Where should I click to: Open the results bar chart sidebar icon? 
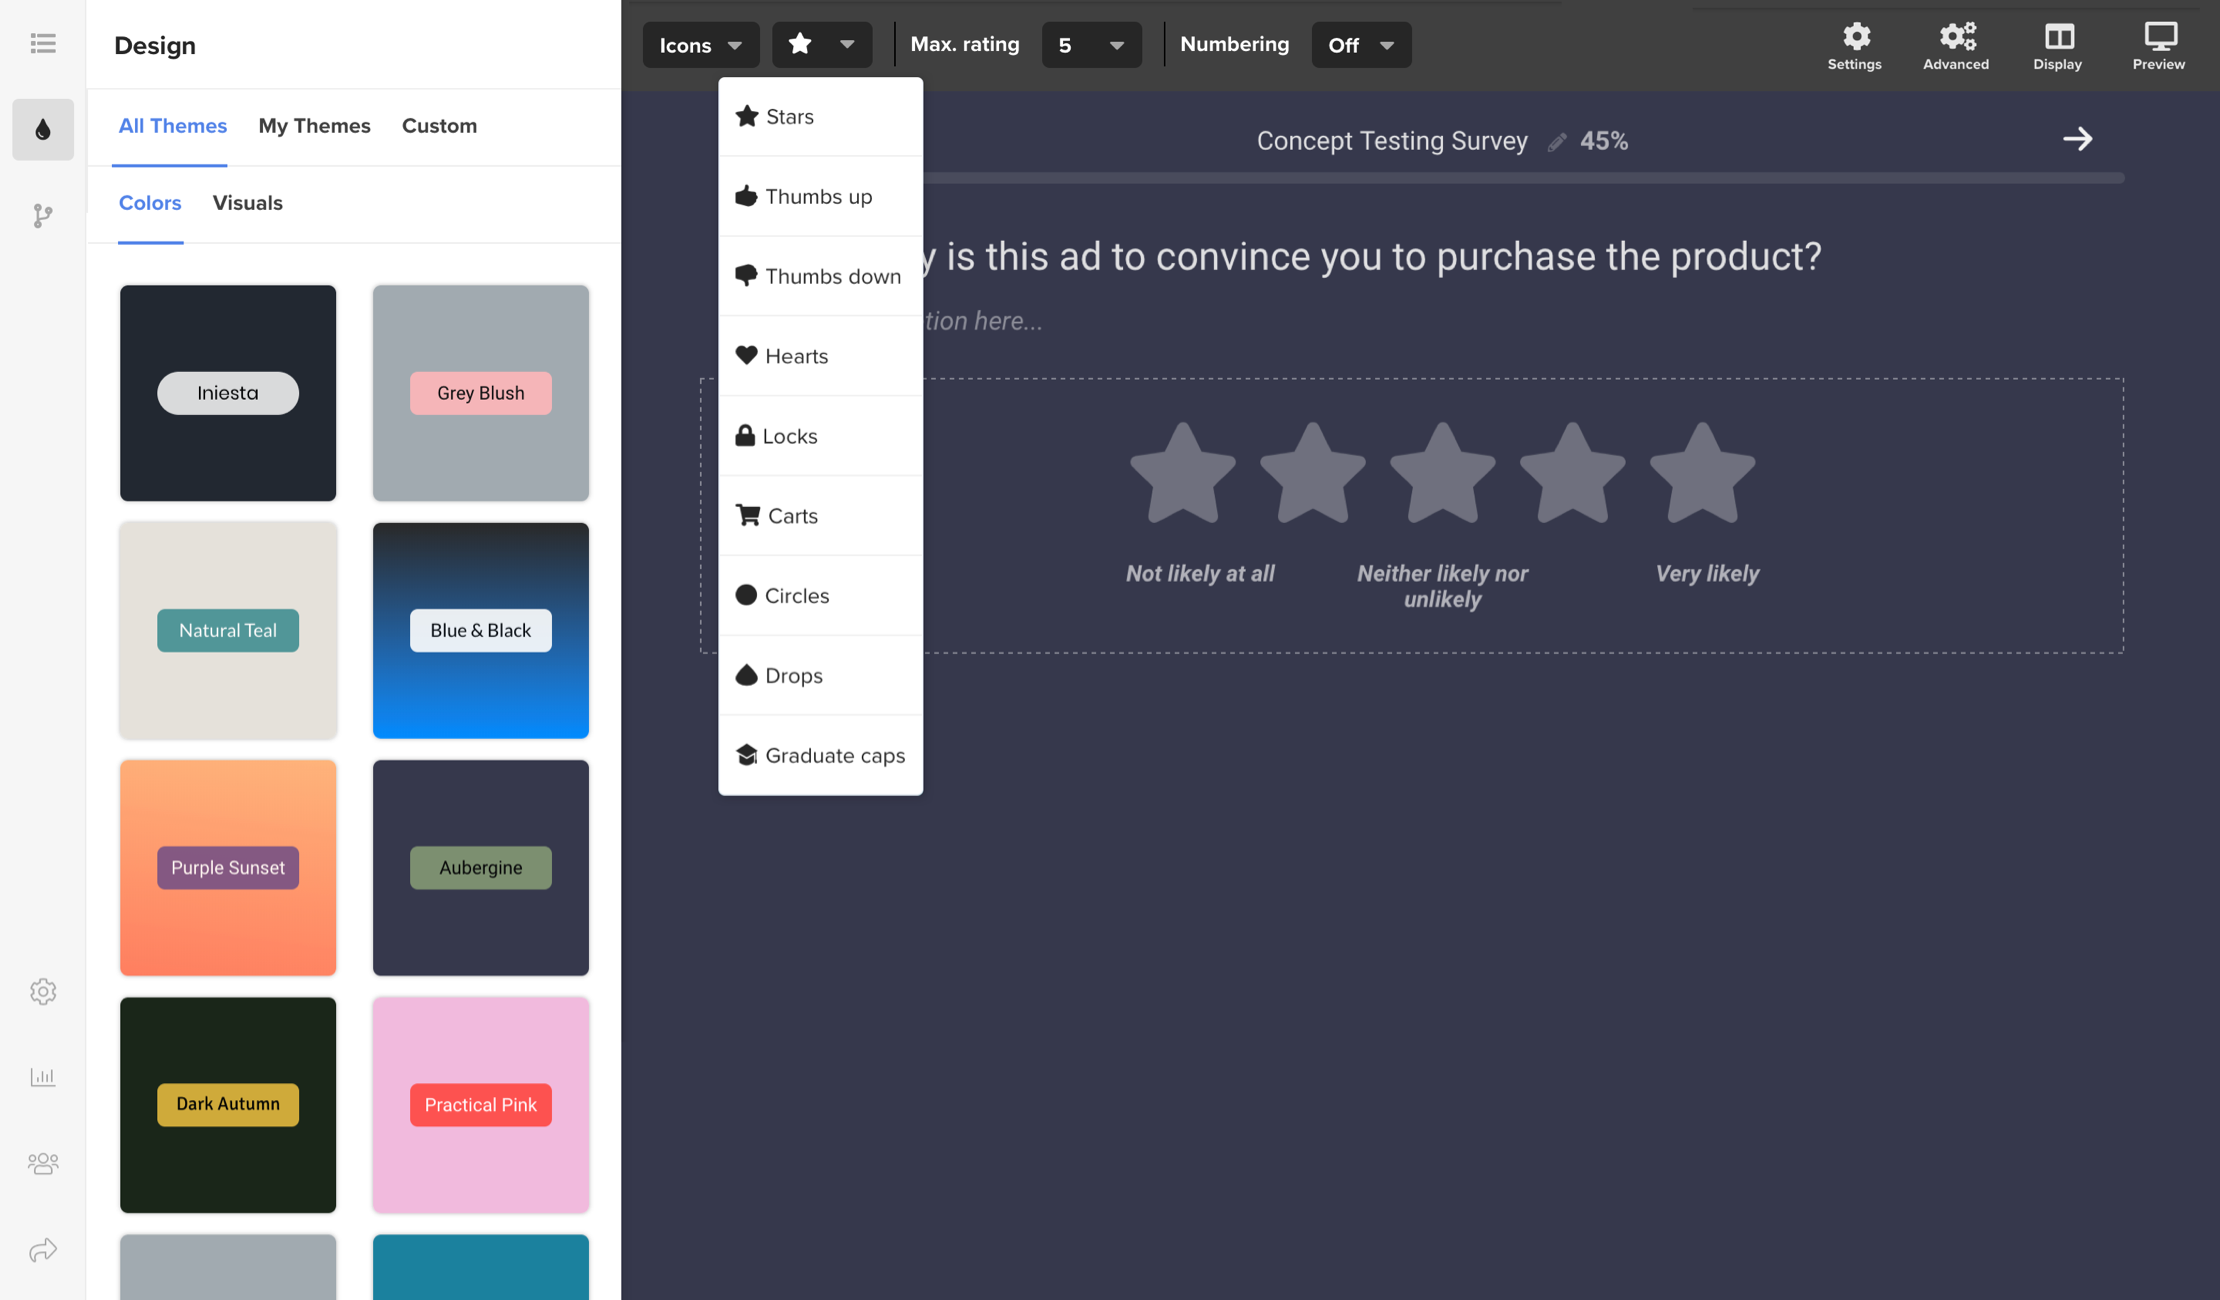click(43, 1077)
